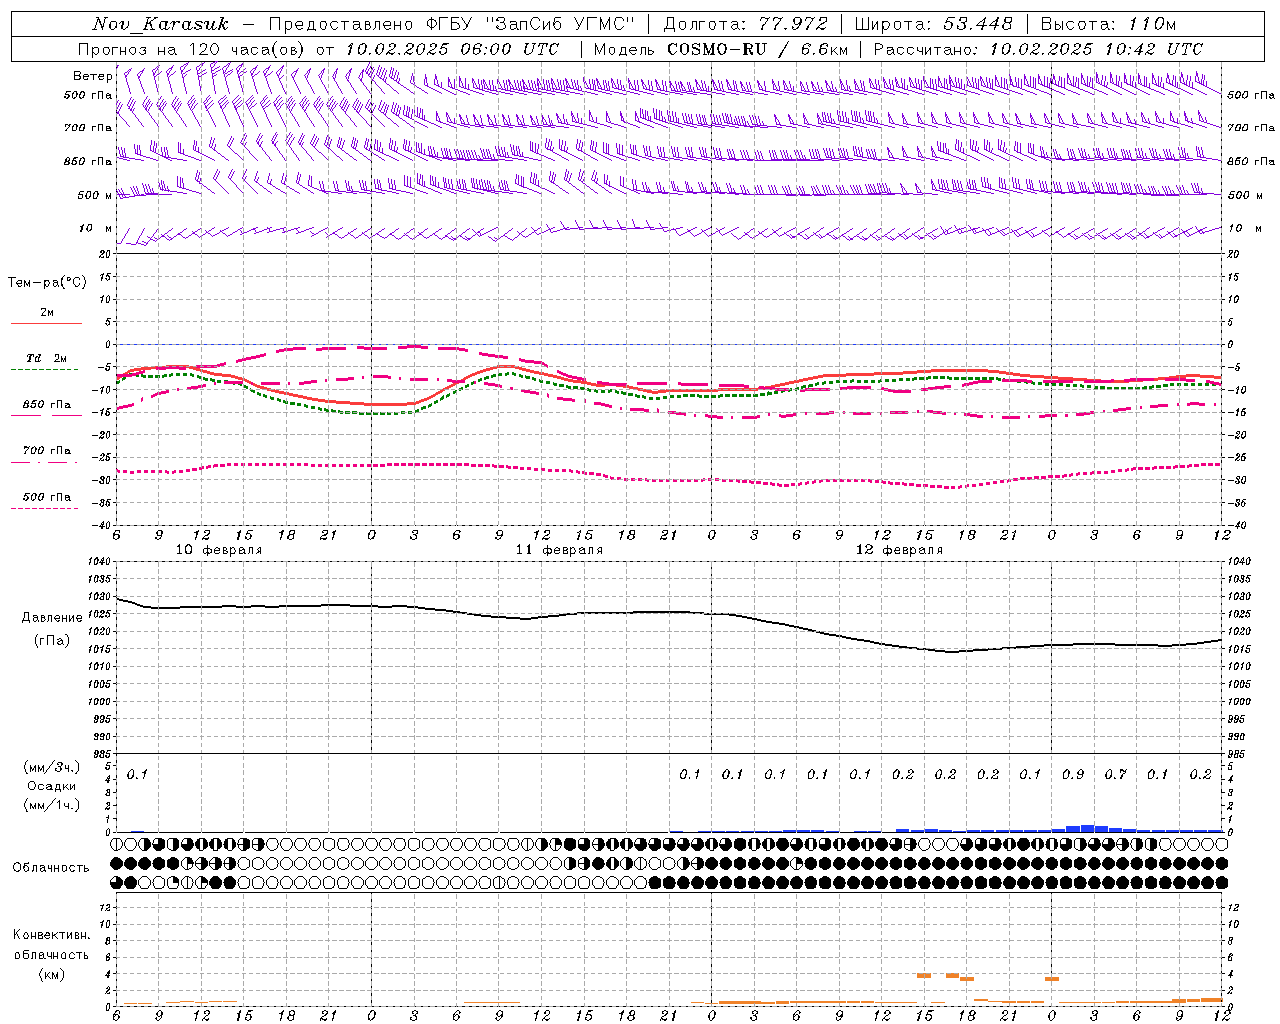Click the pink dotted 500 гПа temperature legend line
The width and height of the screenshot is (1280, 1024).
pyautogui.click(x=45, y=508)
